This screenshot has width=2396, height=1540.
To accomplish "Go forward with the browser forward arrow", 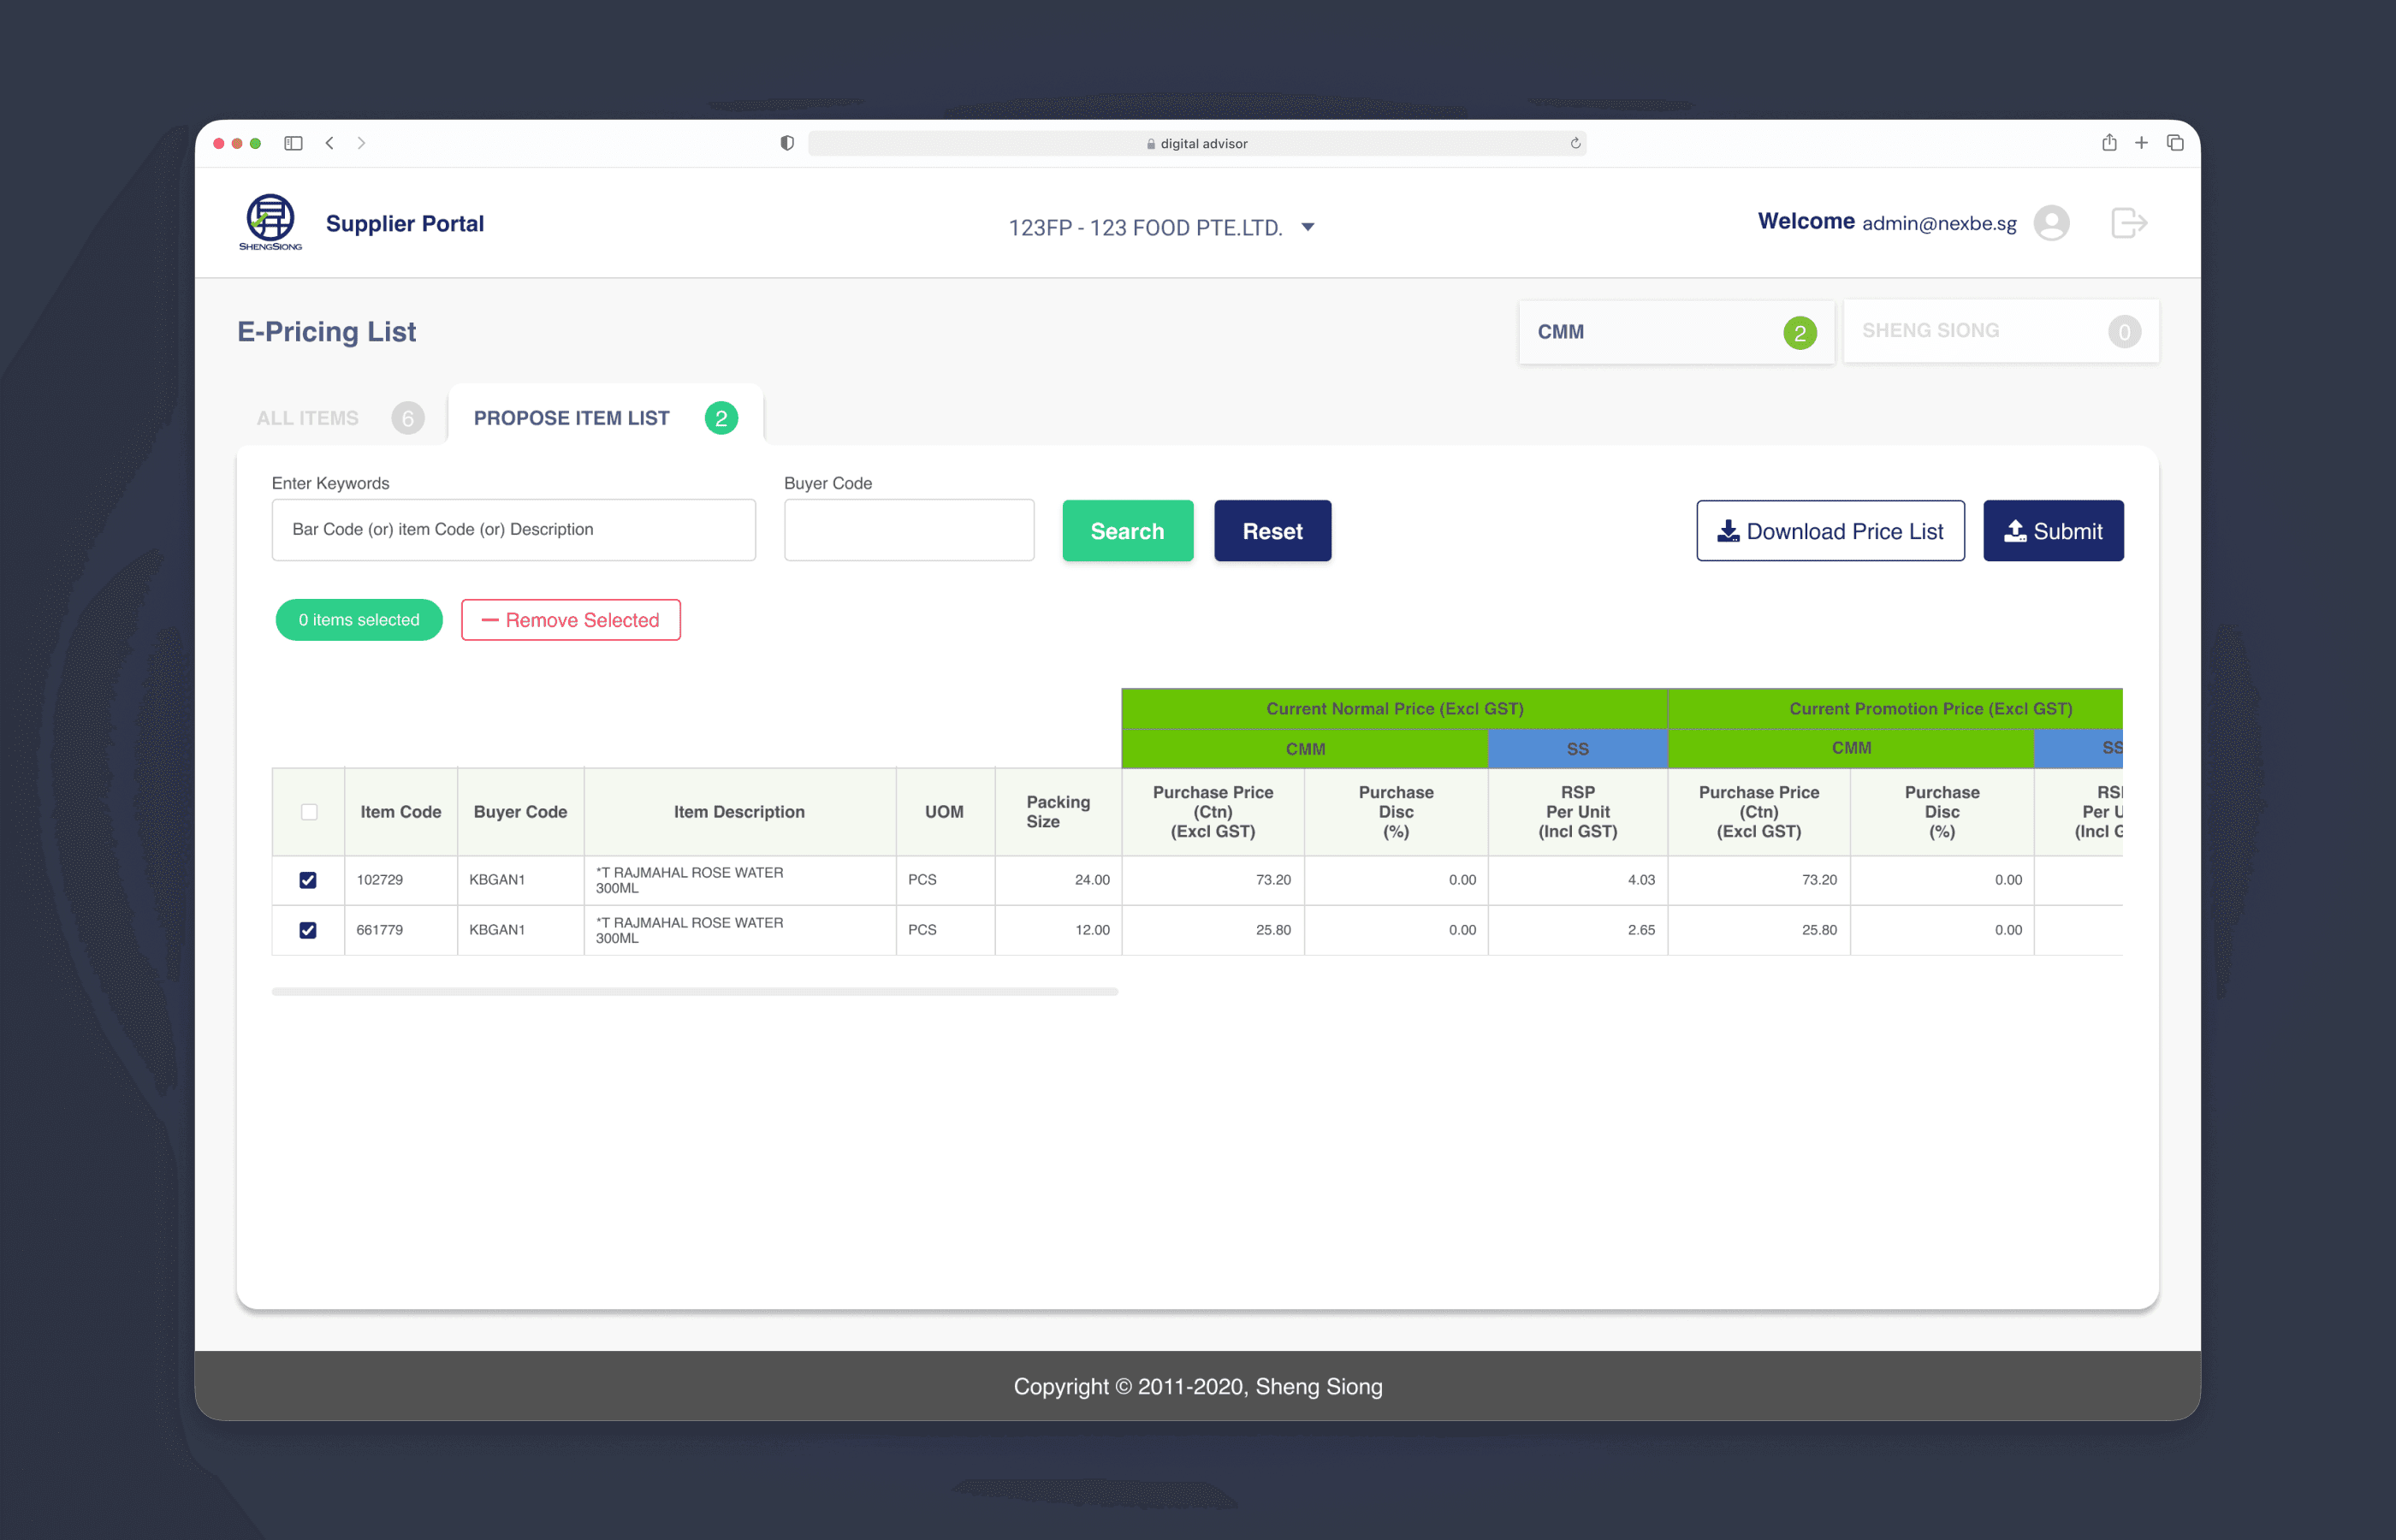I will pyautogui.click(x=361, y=143).
